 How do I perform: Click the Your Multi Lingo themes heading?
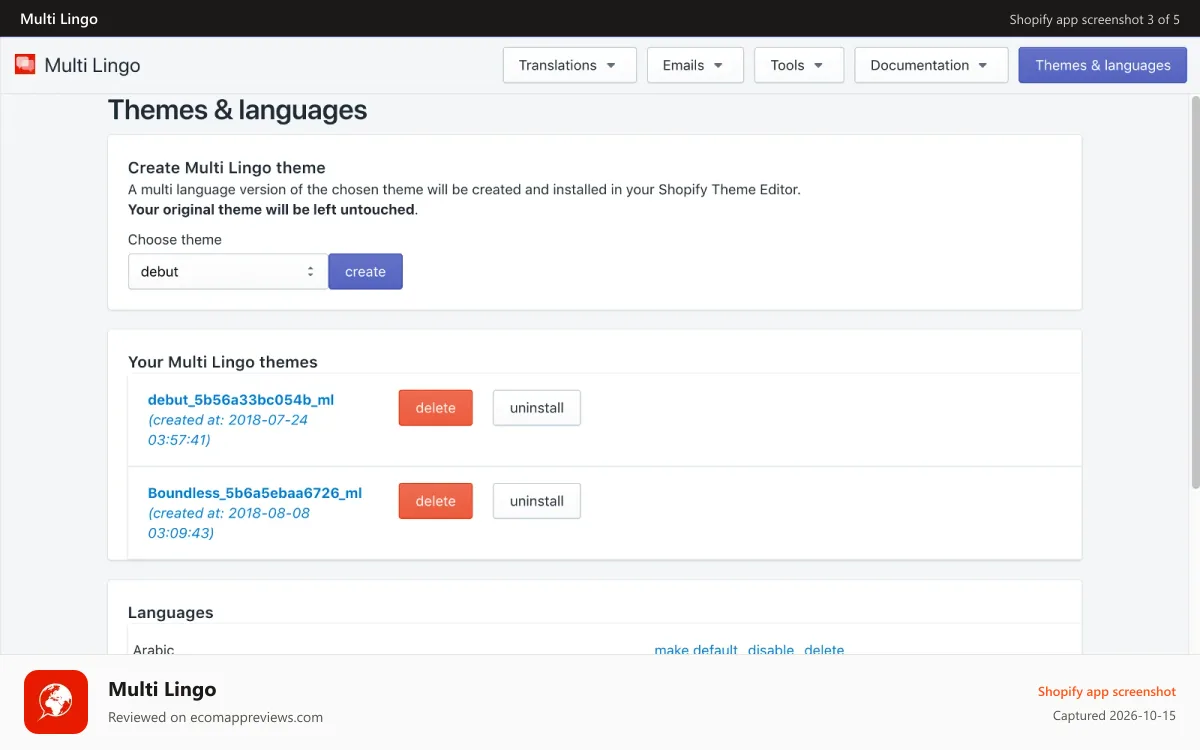click(x=223, y=362)
